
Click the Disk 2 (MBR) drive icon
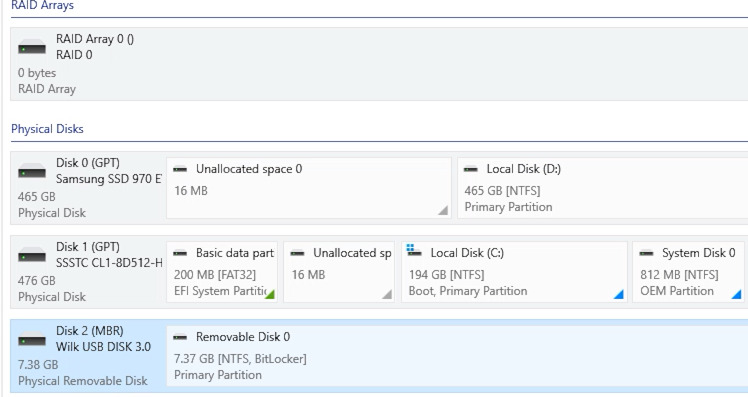[x=32, y=339]
